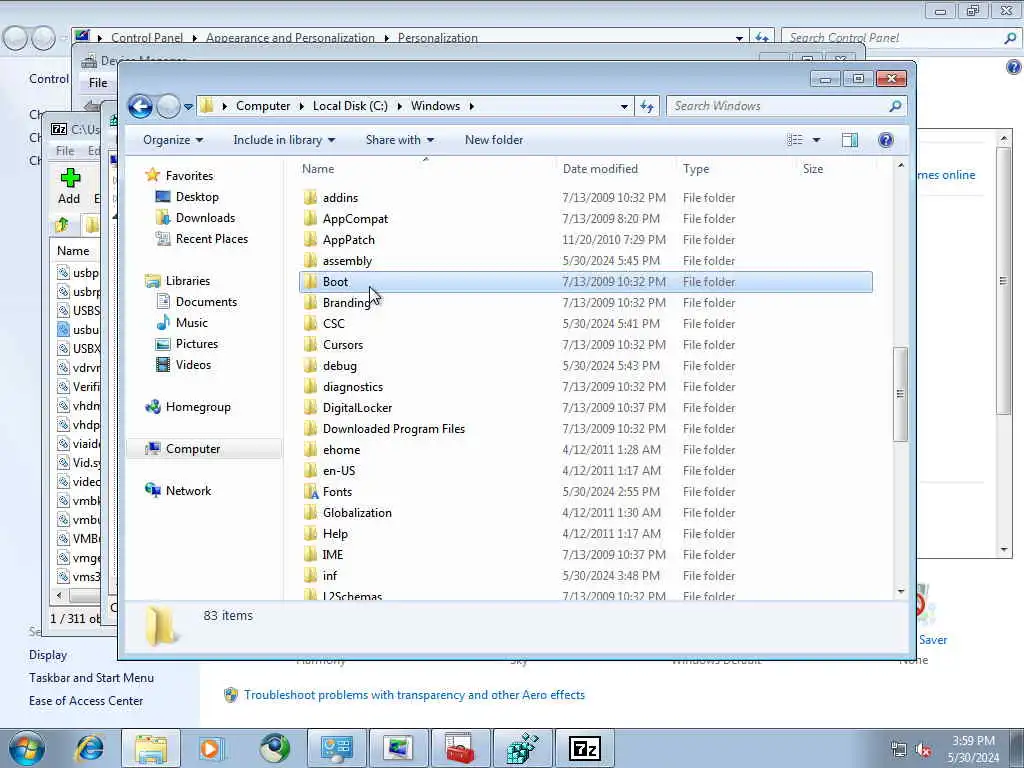
Task: Open File menu in Device Manager window
Action: pyautogui.click(x=98, y=83)
